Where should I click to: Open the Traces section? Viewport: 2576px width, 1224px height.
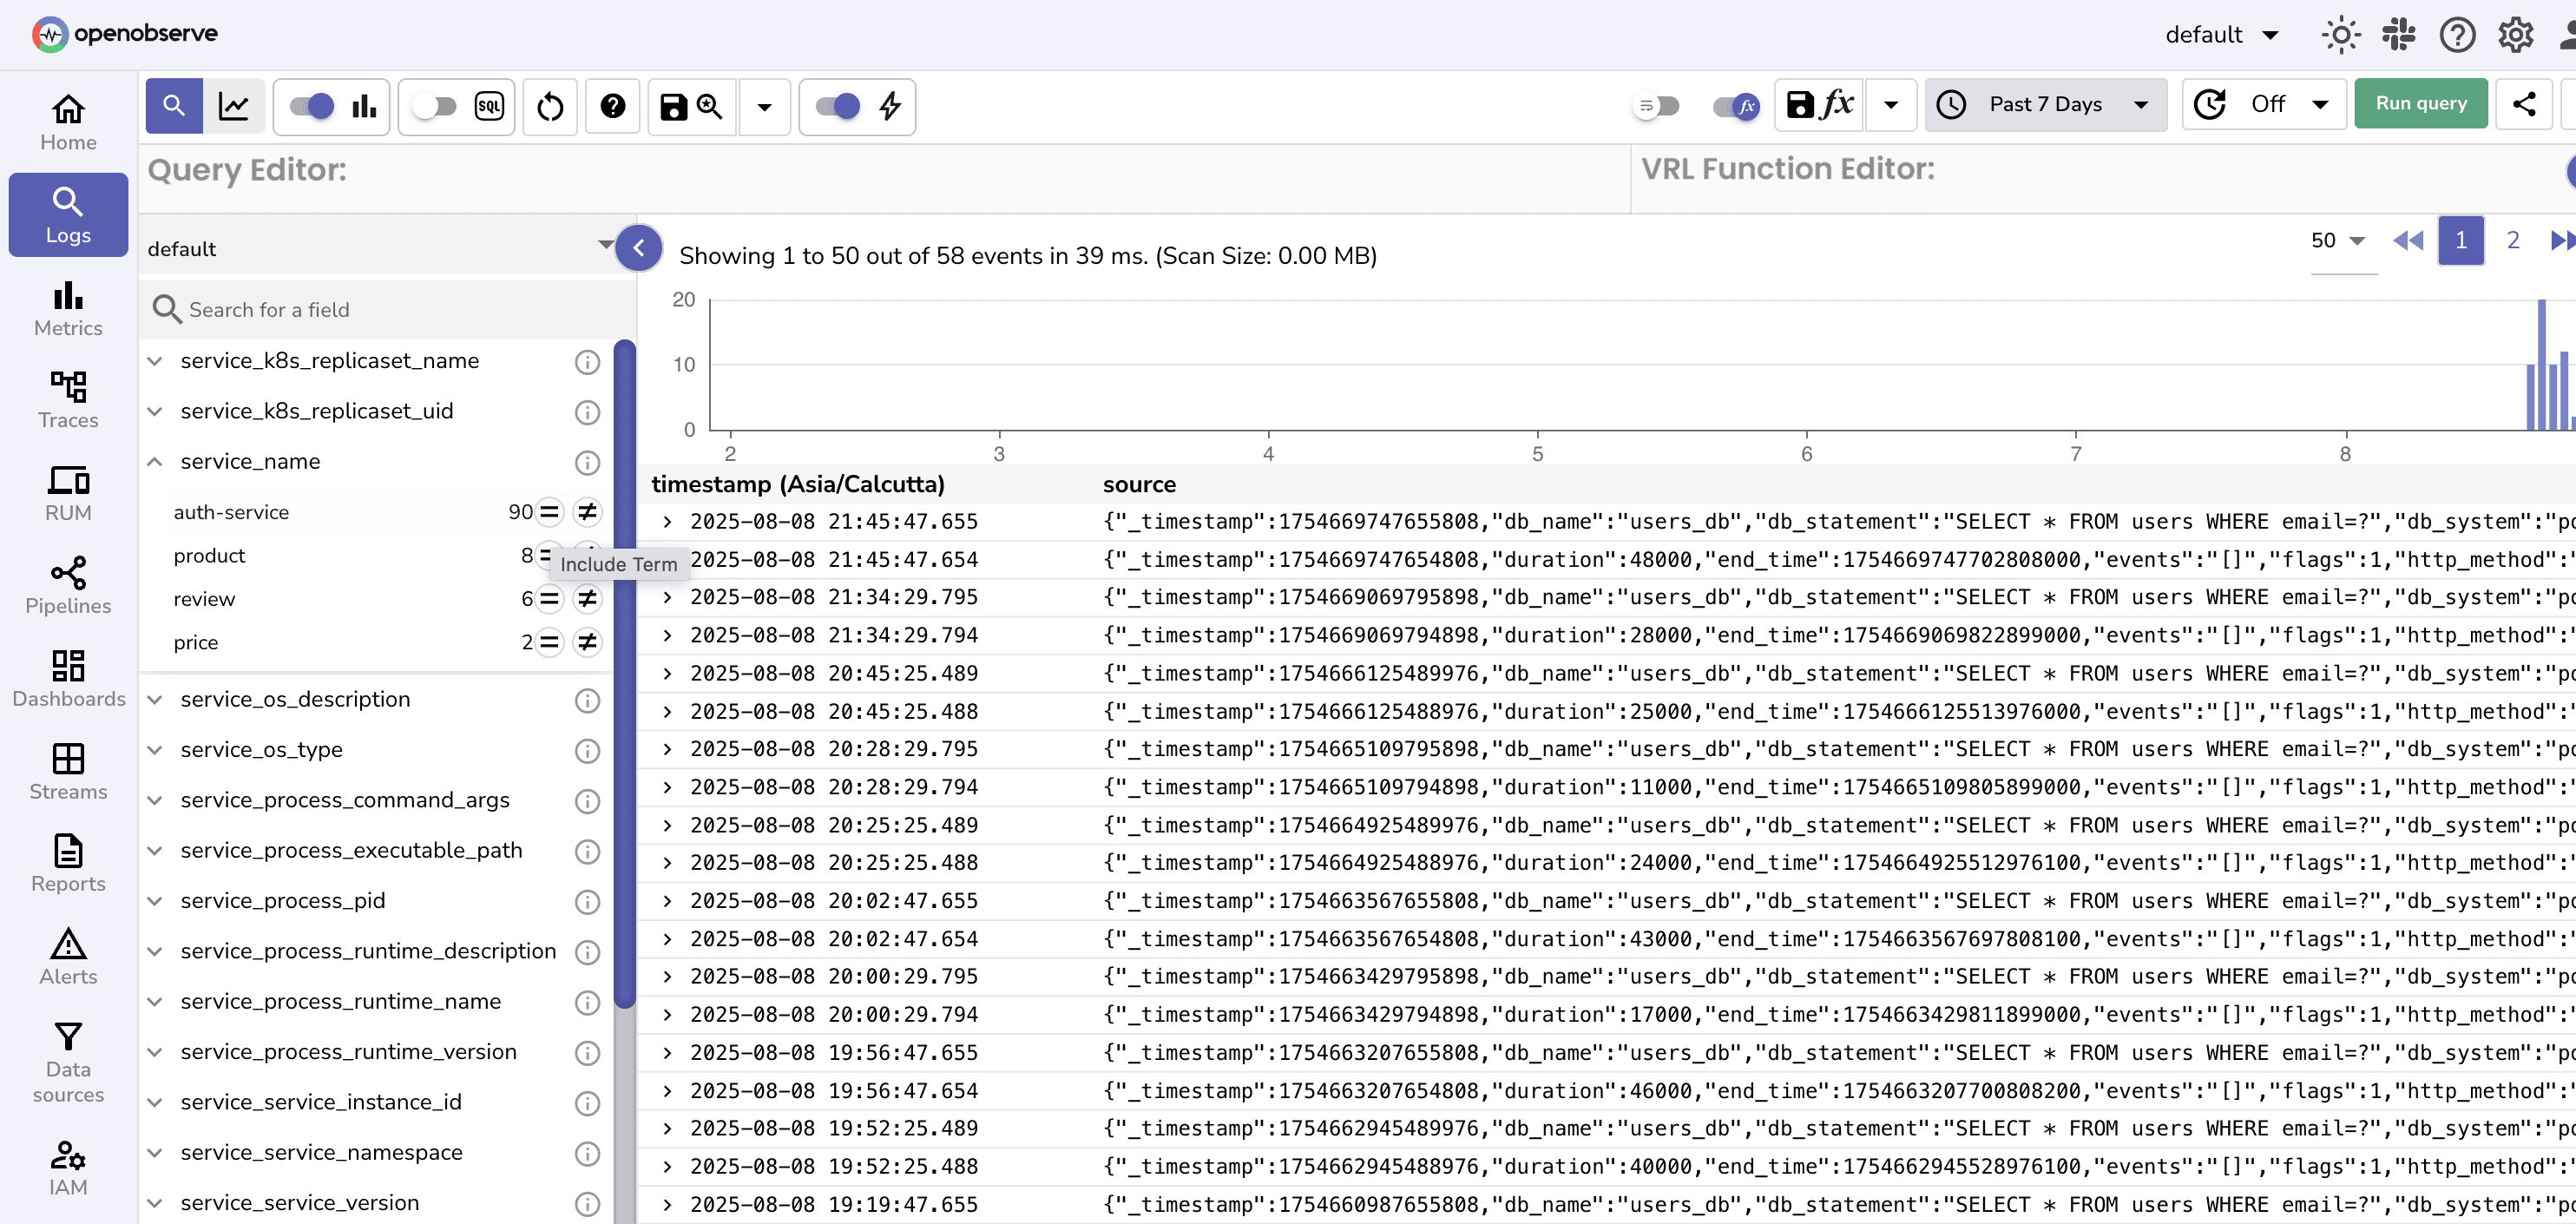coord(68,398)
